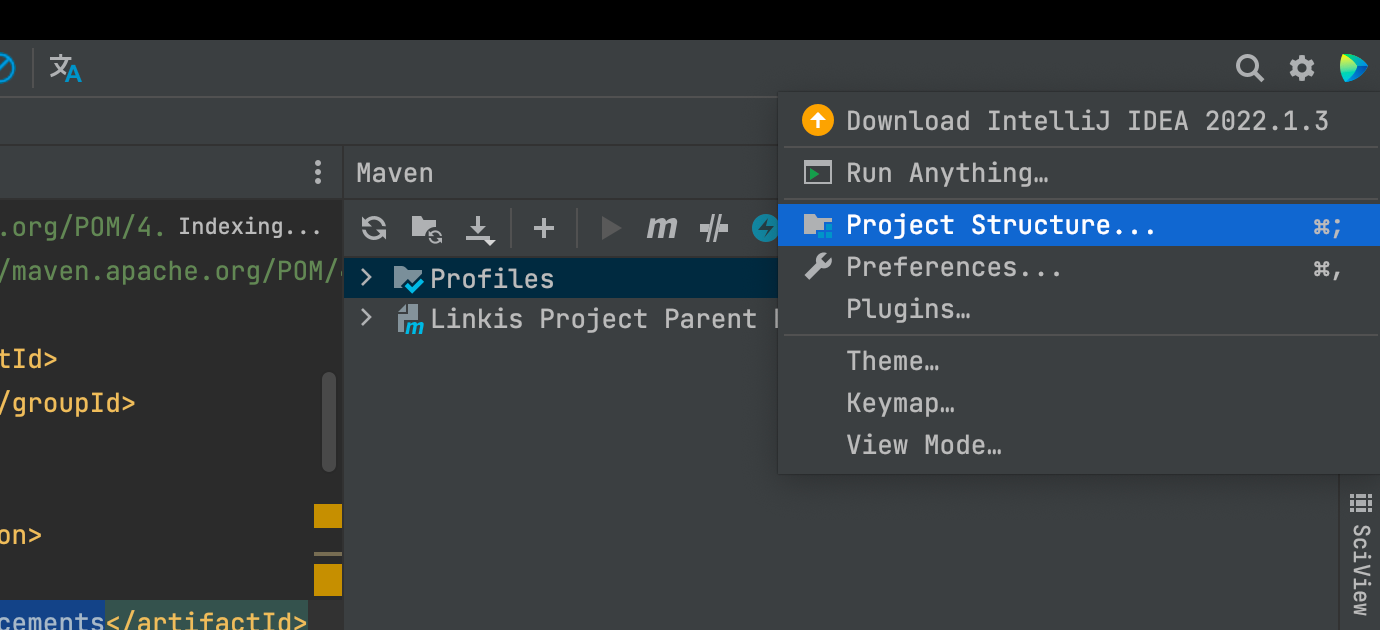1380x630 pixels.
Task: Click the yellow warning marker in editor gutter
Action: [327, 516]
